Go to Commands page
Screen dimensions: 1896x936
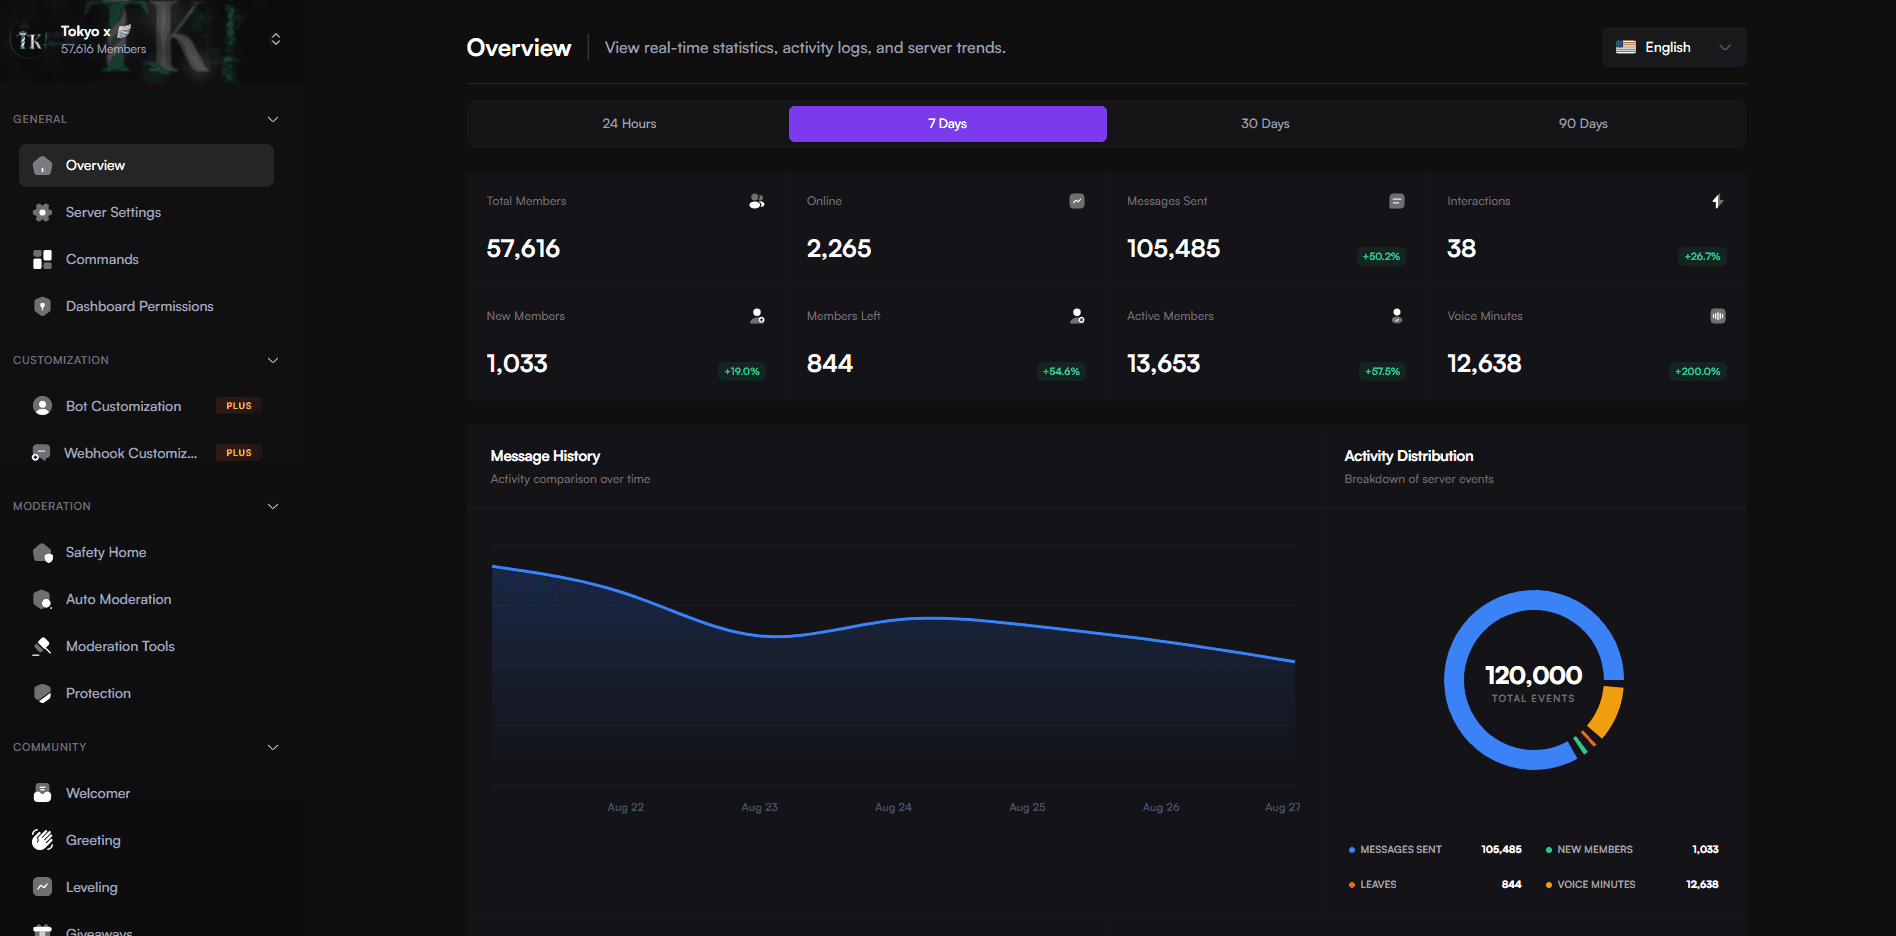[146, 259]
